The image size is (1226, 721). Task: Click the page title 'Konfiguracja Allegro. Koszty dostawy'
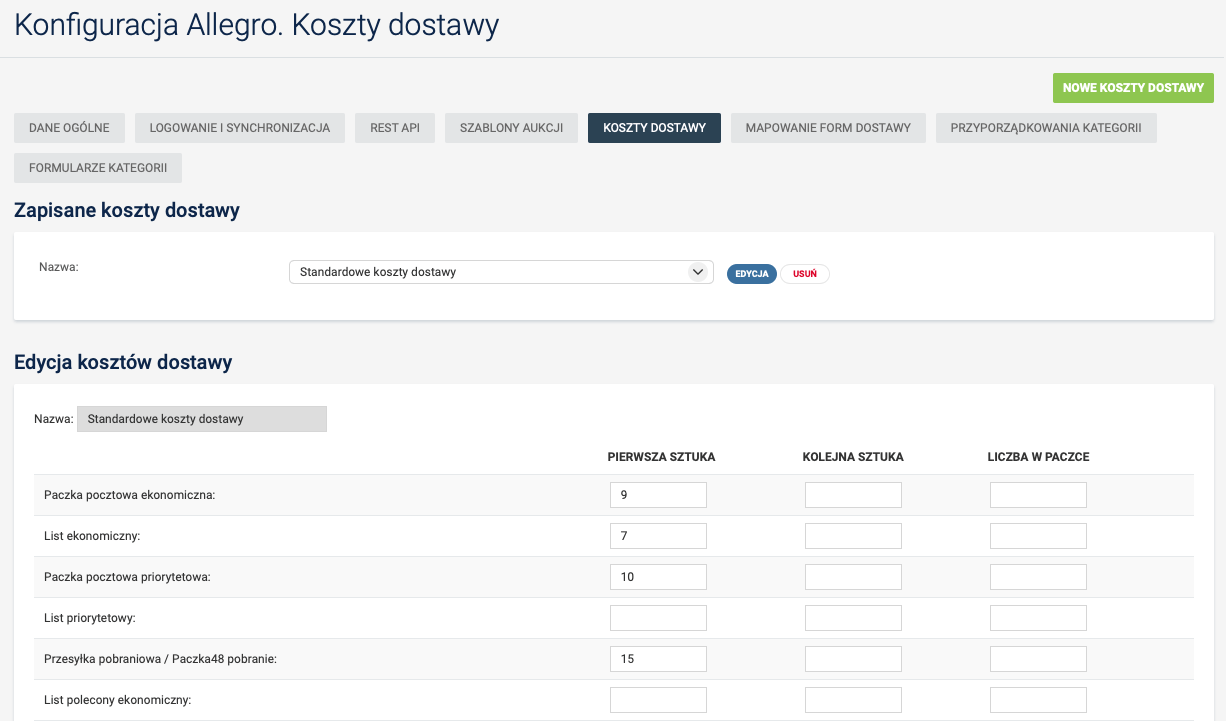[x=257, y=25]
